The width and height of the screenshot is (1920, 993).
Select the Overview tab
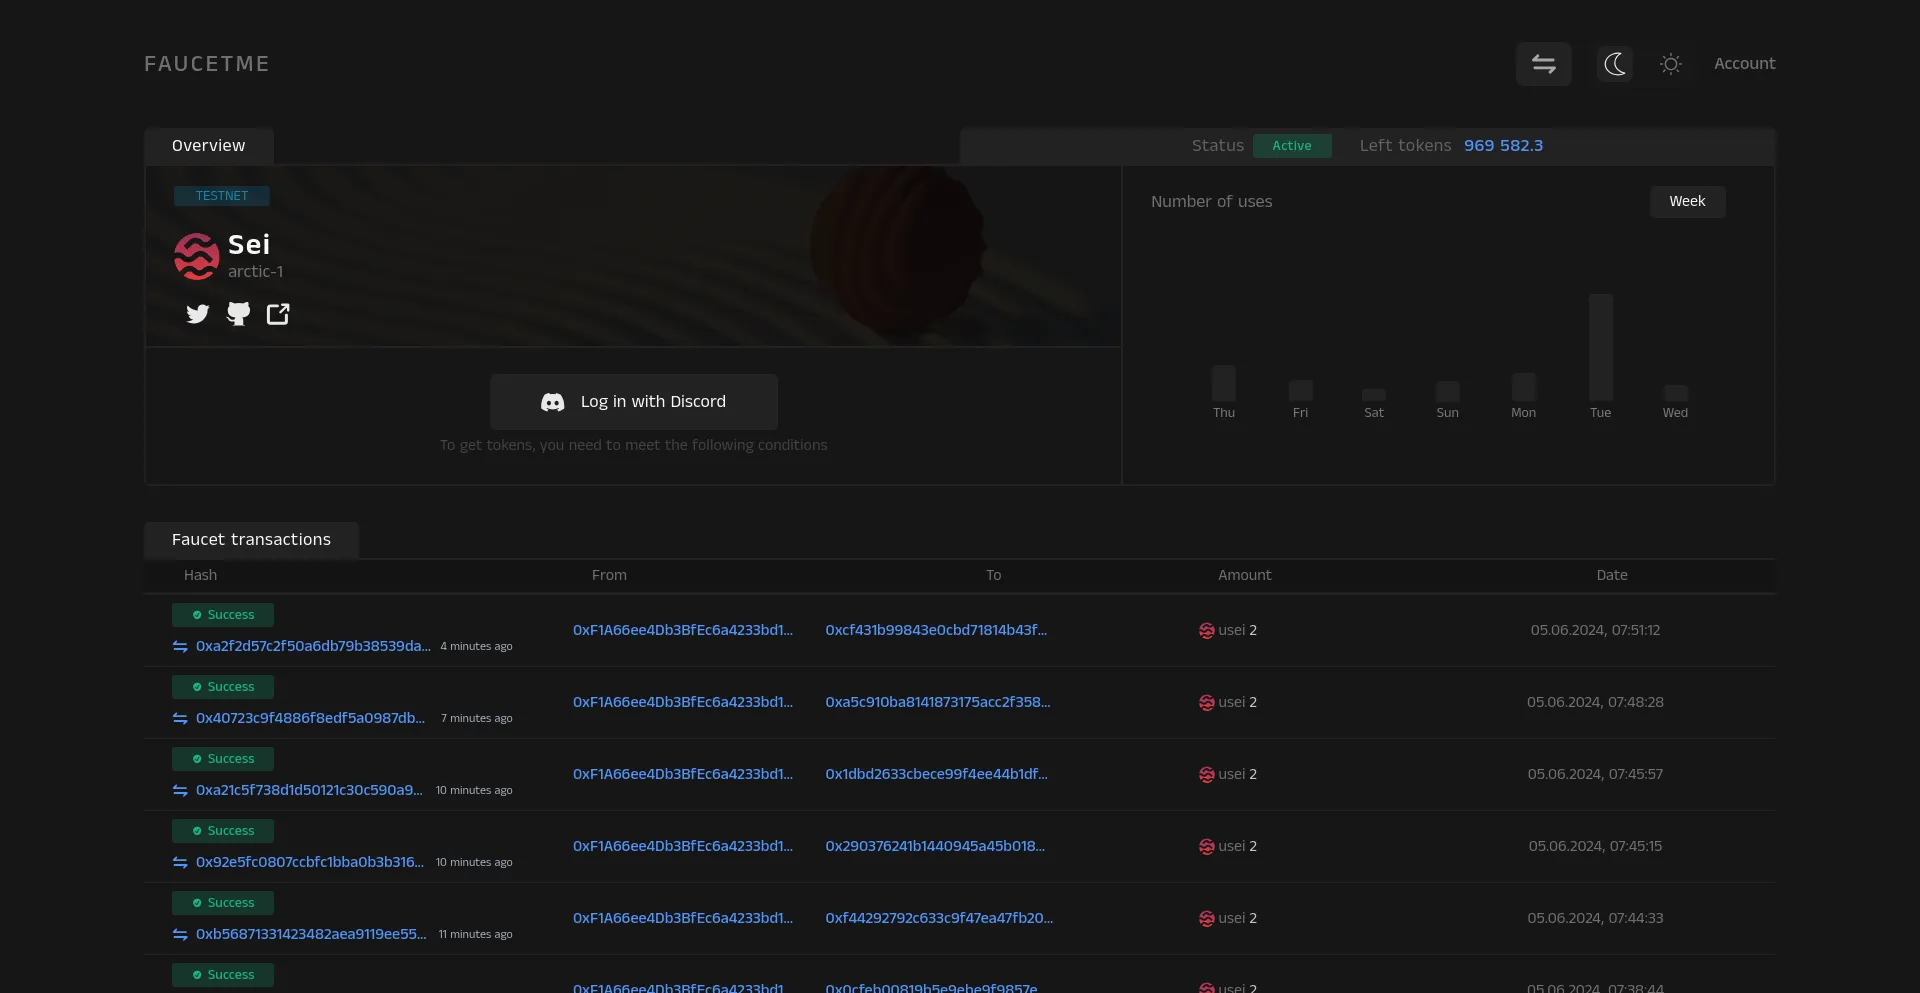click(x=208, y=146)
